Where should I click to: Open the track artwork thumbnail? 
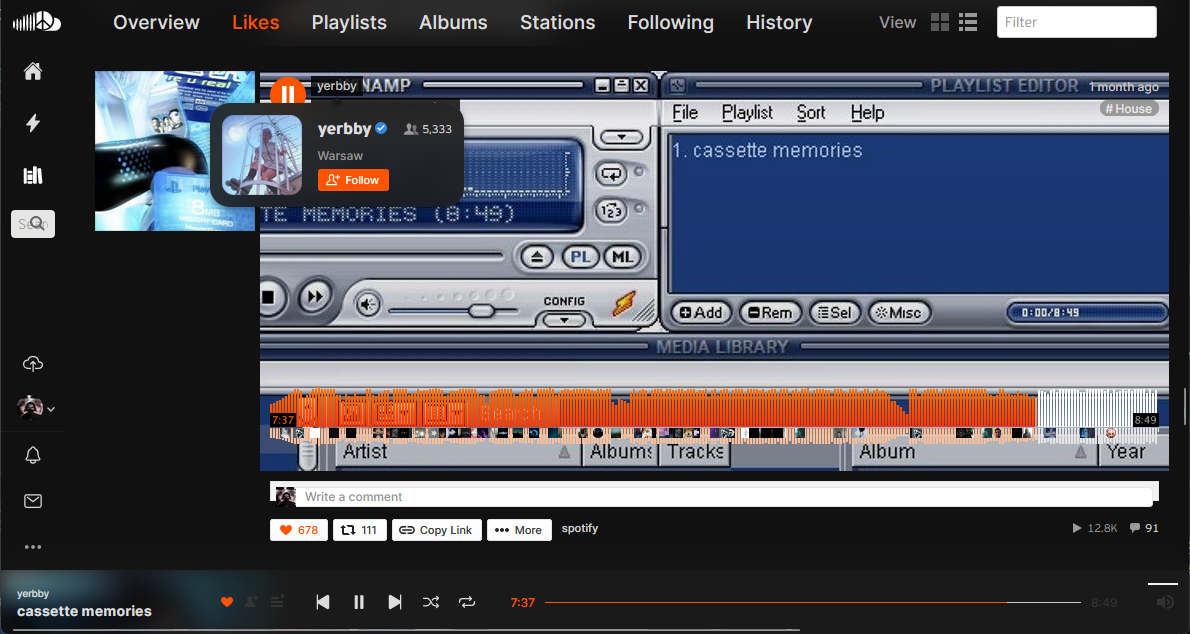point(175,151)
